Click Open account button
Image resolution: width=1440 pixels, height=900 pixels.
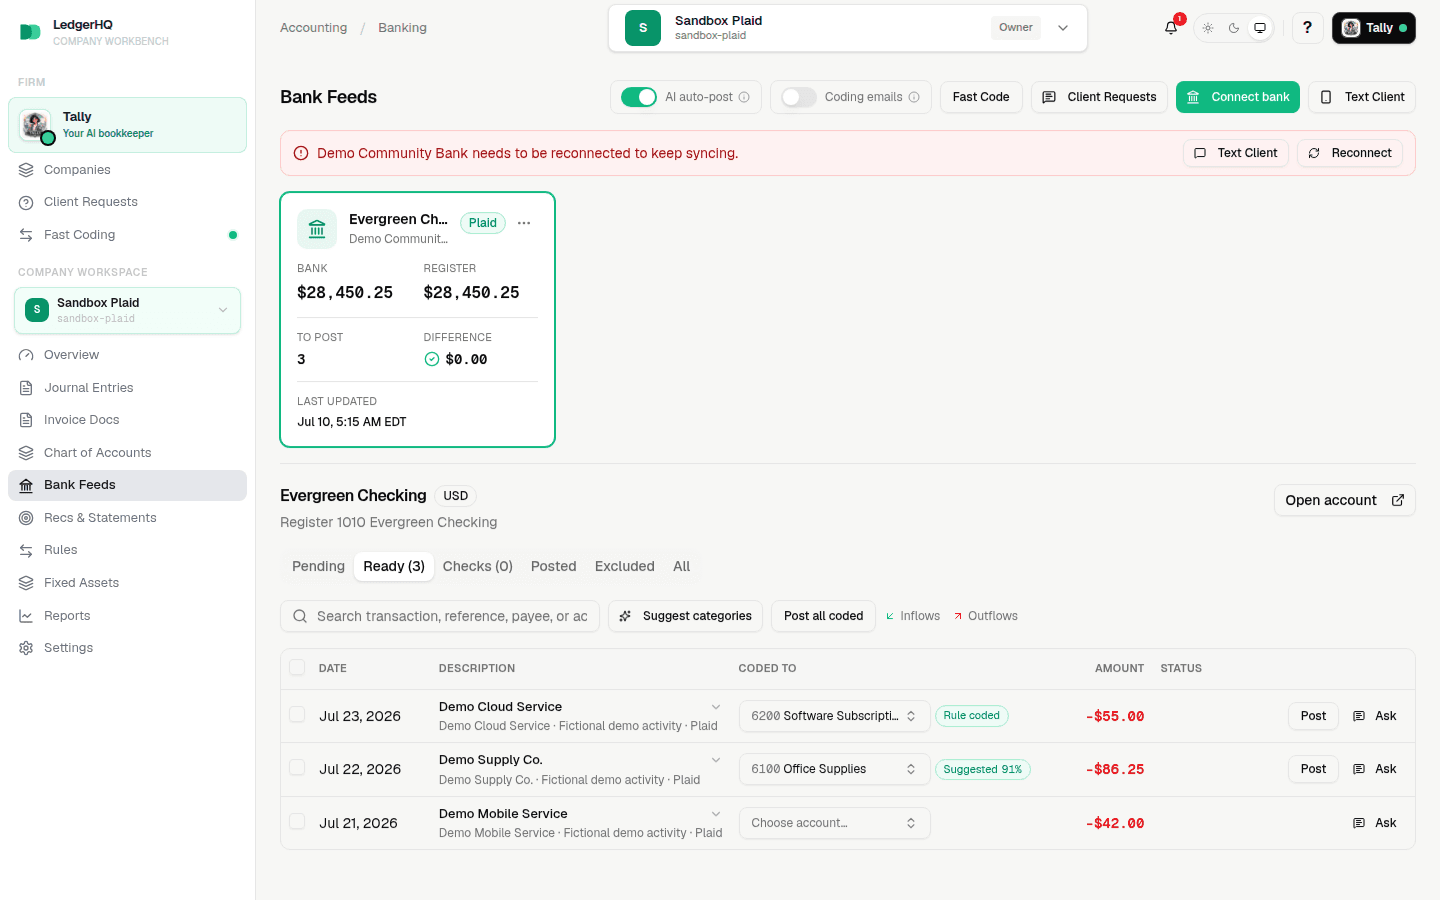tap(1344, 500)
